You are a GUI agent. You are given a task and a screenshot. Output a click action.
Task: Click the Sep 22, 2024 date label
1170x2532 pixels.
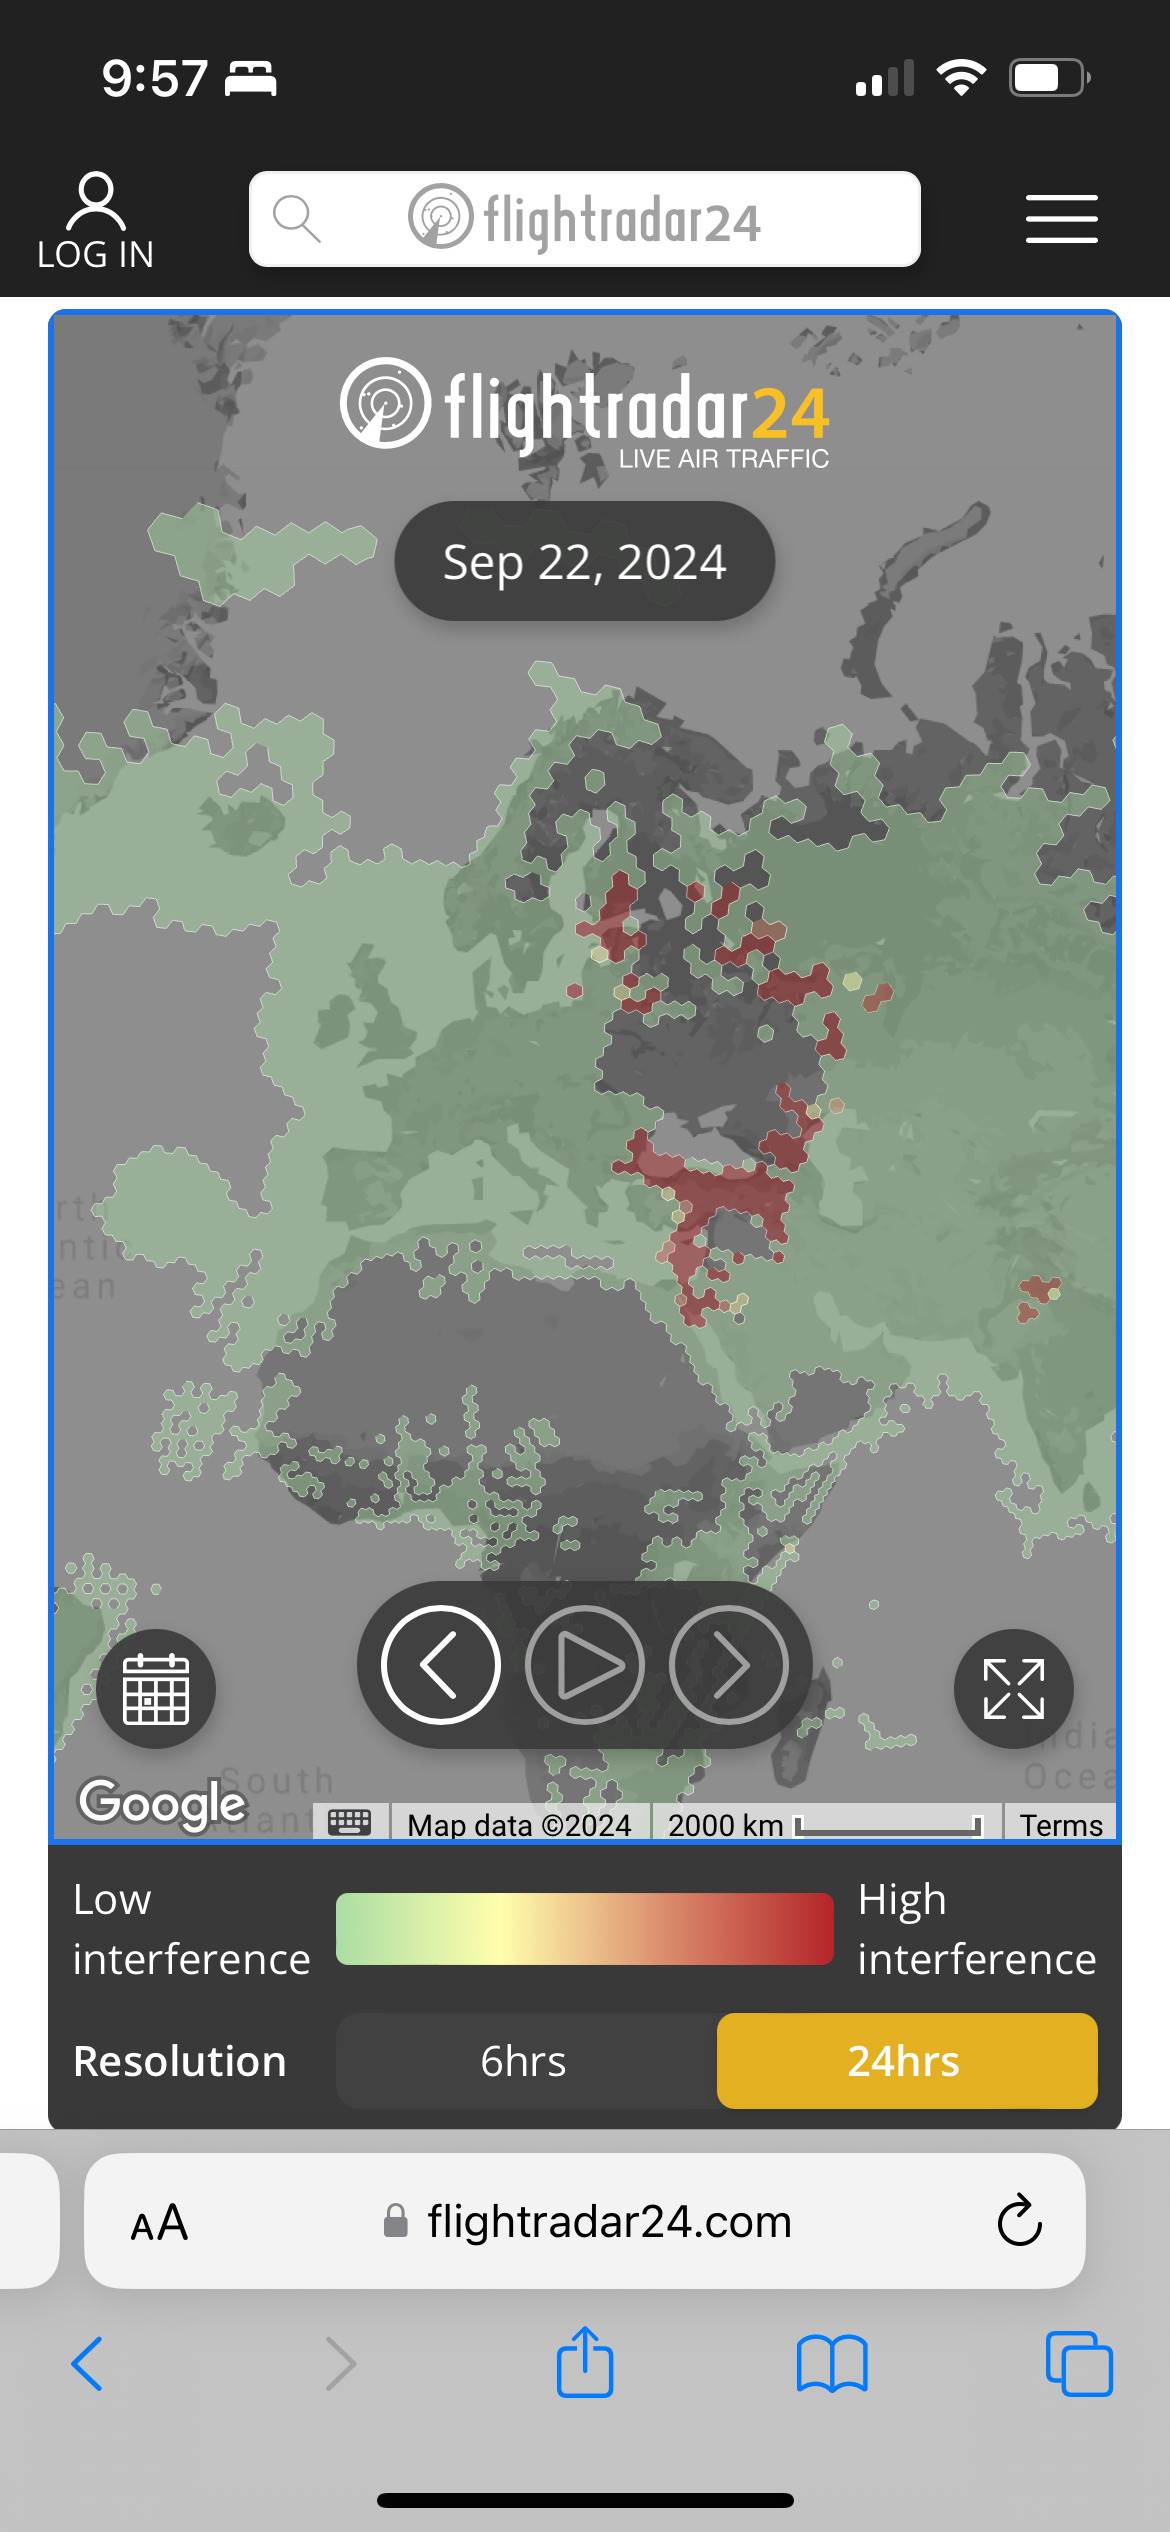[x=584, y=562]
